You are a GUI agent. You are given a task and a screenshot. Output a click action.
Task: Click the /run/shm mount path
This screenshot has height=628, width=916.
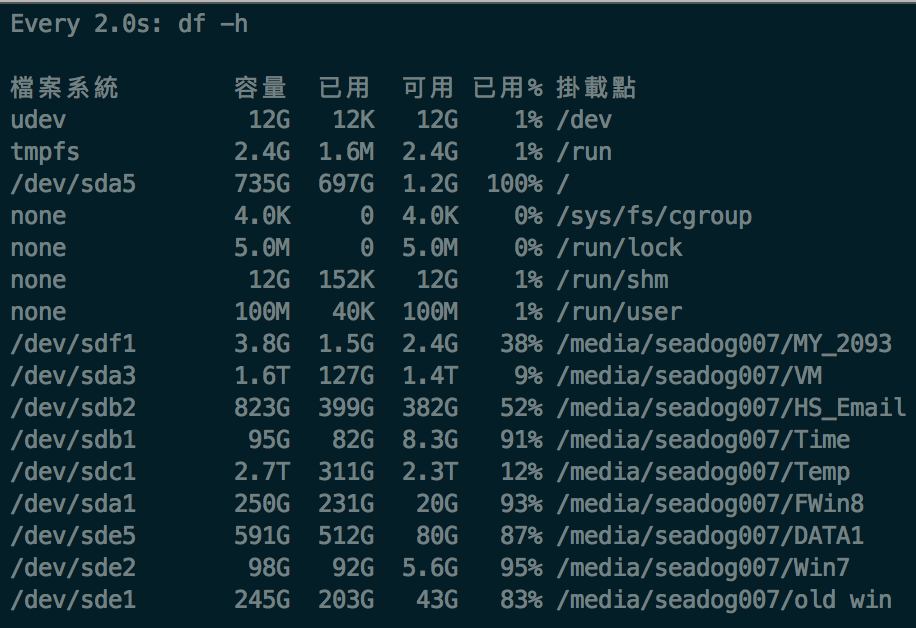612,280
